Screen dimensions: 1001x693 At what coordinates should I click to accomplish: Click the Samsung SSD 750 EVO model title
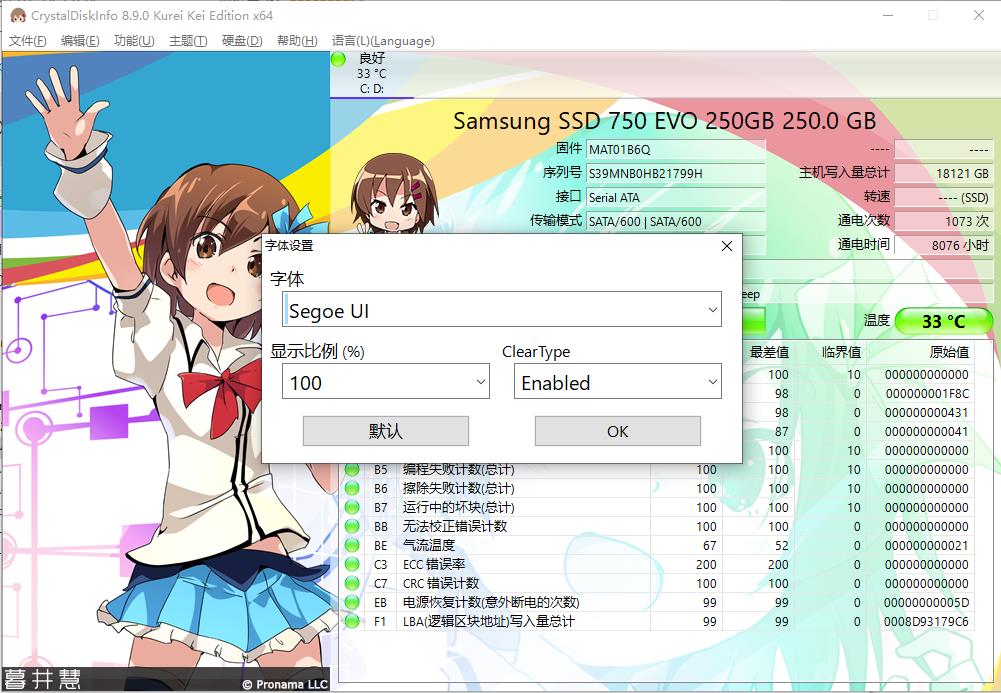pyautogui.click(x=665, y=121)
